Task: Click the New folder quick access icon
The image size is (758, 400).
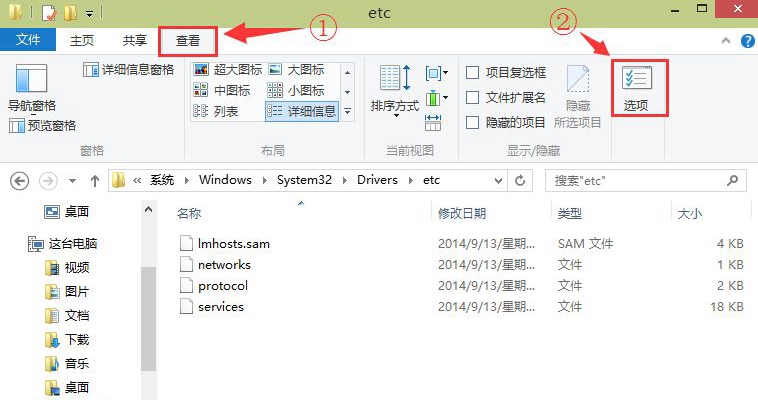Action: pyautogui.click(x=71, y=13)
